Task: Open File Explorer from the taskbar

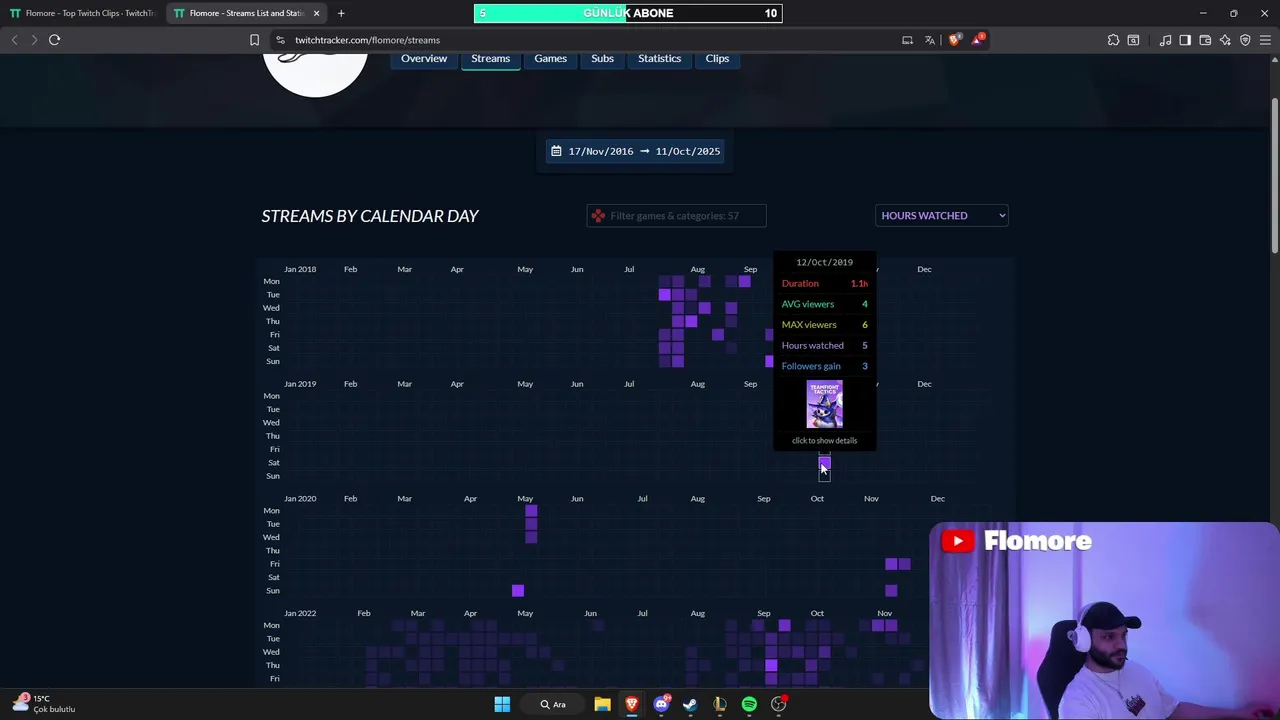Action: point(602,704)
